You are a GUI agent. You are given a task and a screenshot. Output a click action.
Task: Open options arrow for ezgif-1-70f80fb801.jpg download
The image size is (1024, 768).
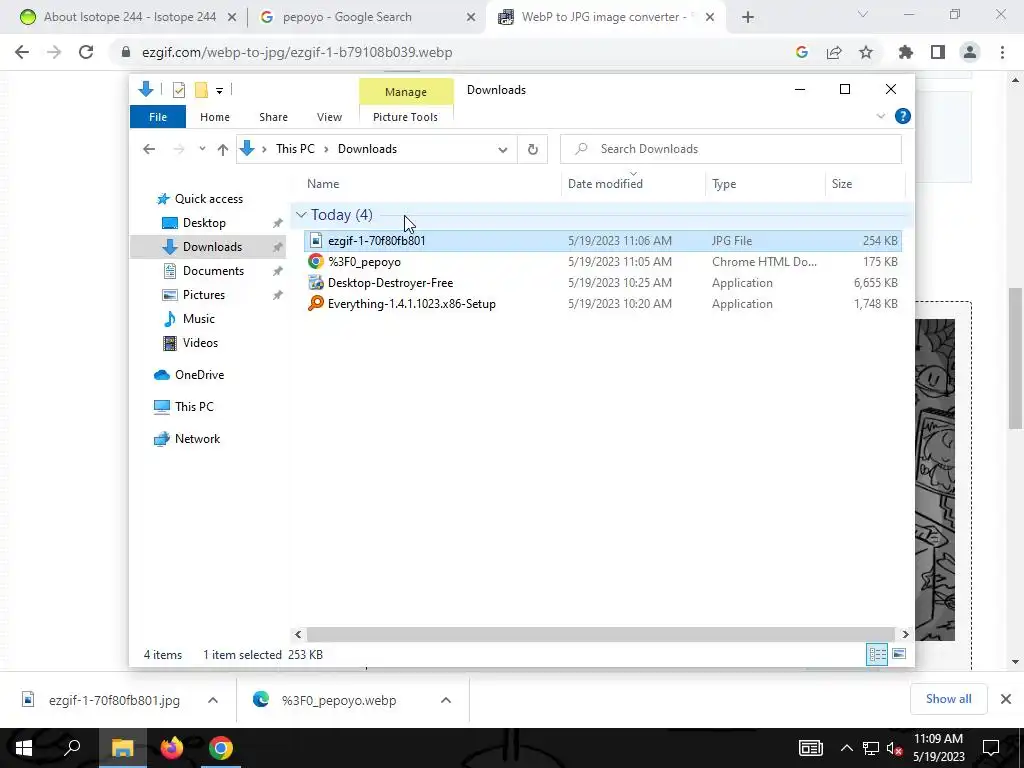click(x=213, y=700)
